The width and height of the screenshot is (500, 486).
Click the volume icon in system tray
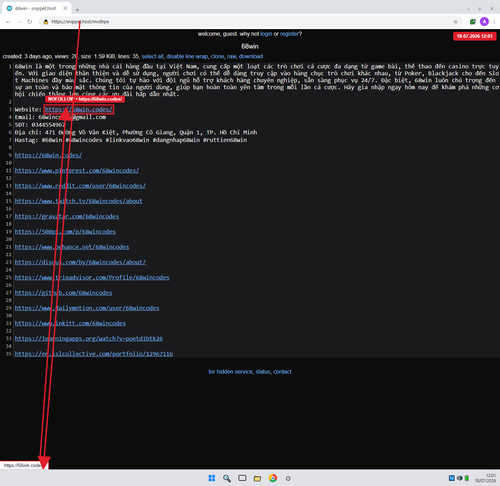(460, 478)
